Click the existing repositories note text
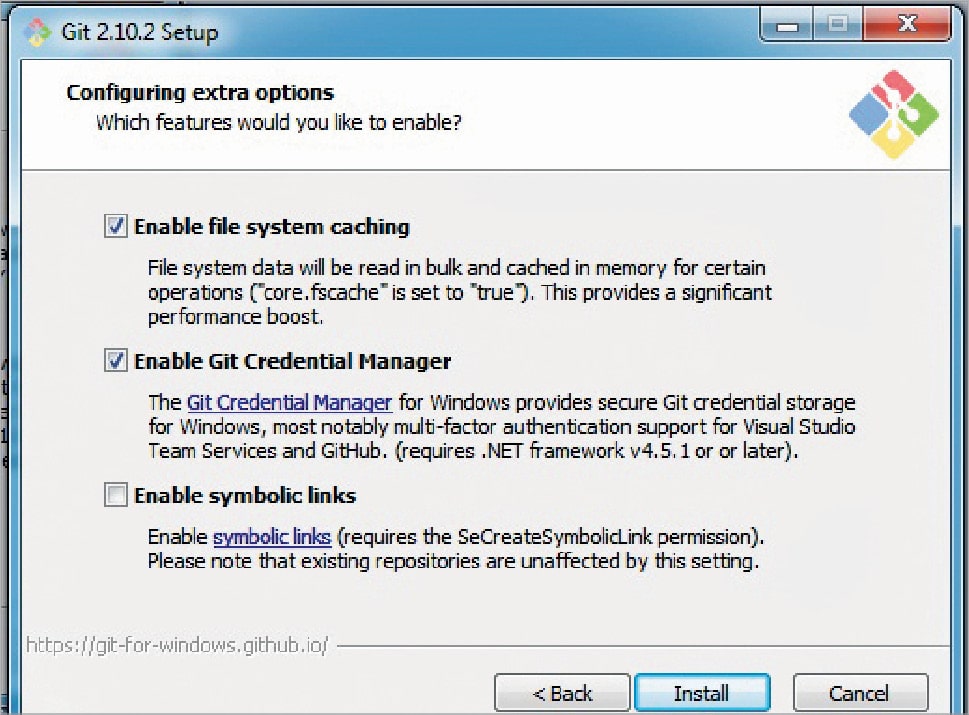Screen dimensions: 969x715 453,561
